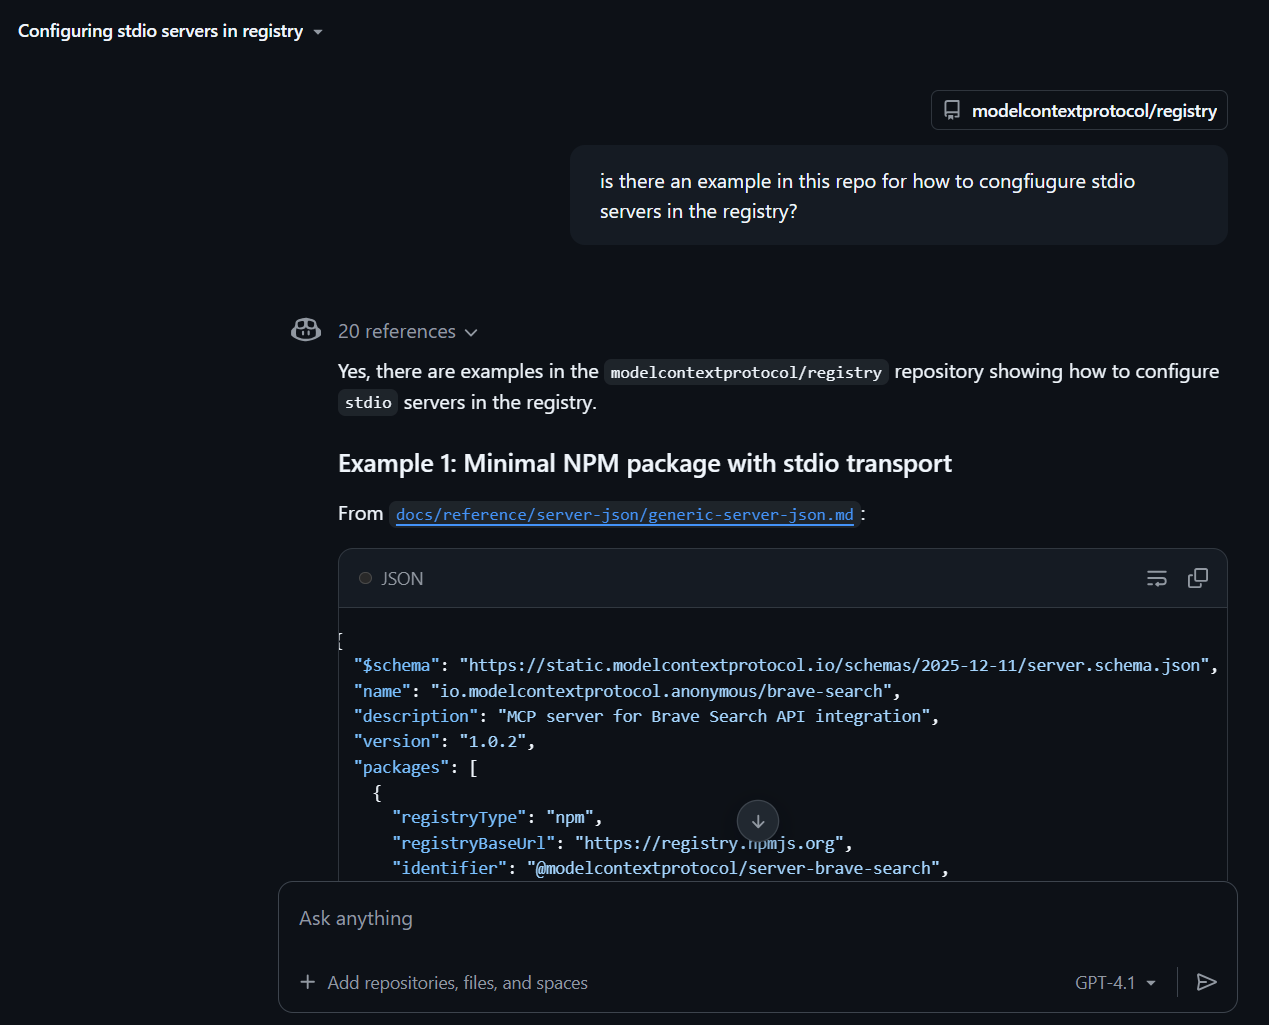Toggle line wrapping in the code block
The width and height of the screenshot is (1269, 1025).
(1156, 578)
